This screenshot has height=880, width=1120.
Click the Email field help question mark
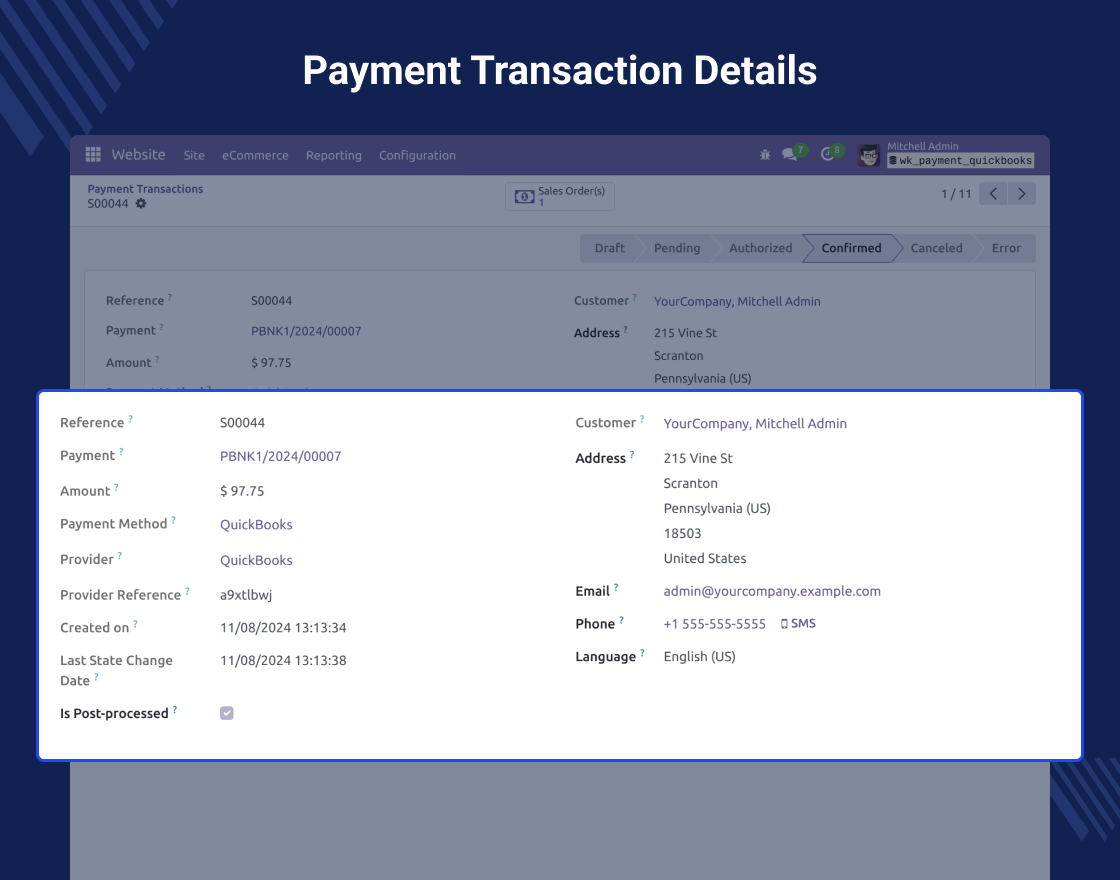click(x=616, y=587)
